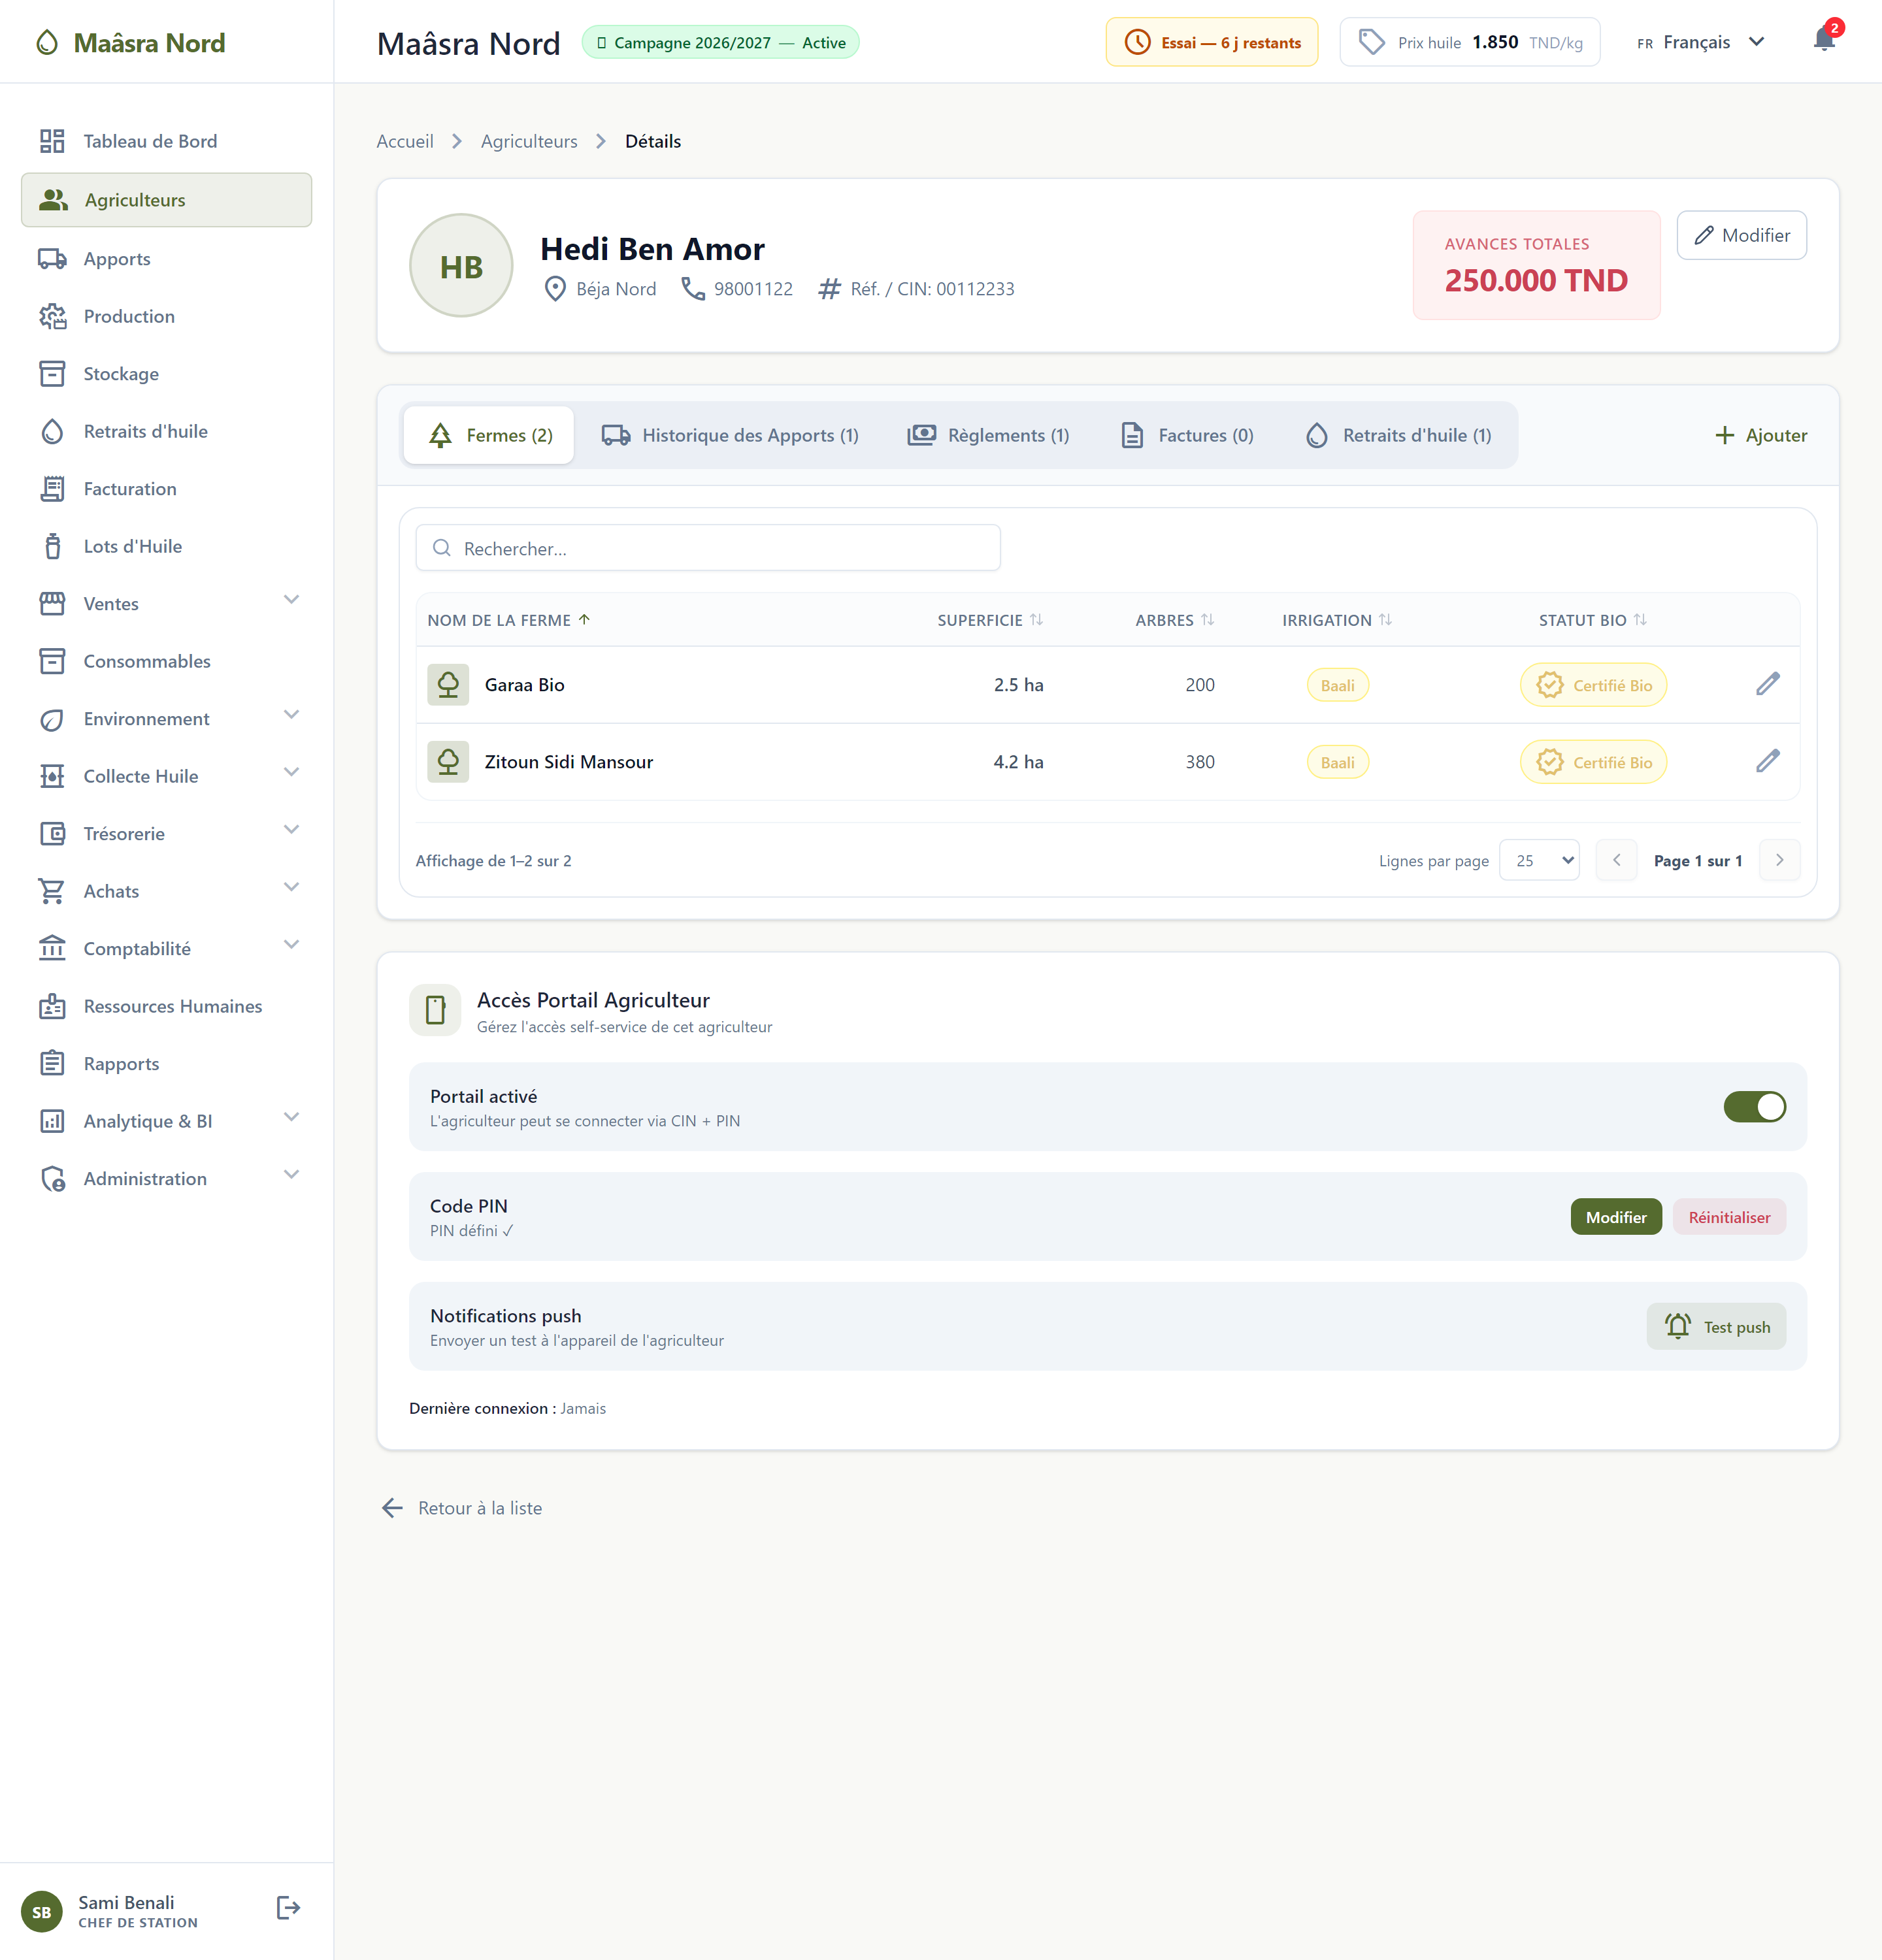Click the Stockage box icon in sidebar
The image size is (1882, 1960).
point(52,374)
